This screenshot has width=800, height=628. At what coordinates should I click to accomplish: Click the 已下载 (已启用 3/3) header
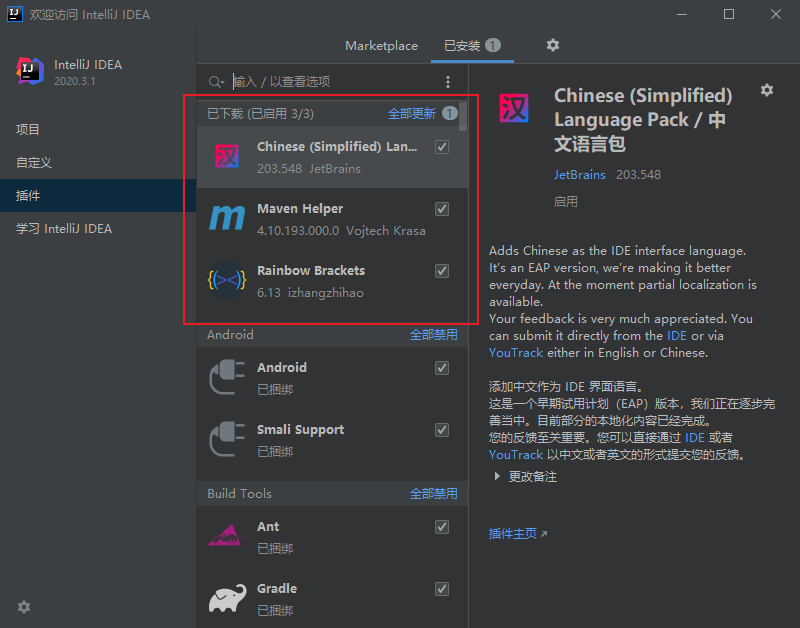click(x=260, y=113)
